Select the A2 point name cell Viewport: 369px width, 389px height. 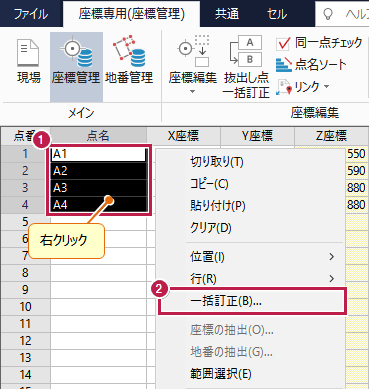click(x=99, y=171)
